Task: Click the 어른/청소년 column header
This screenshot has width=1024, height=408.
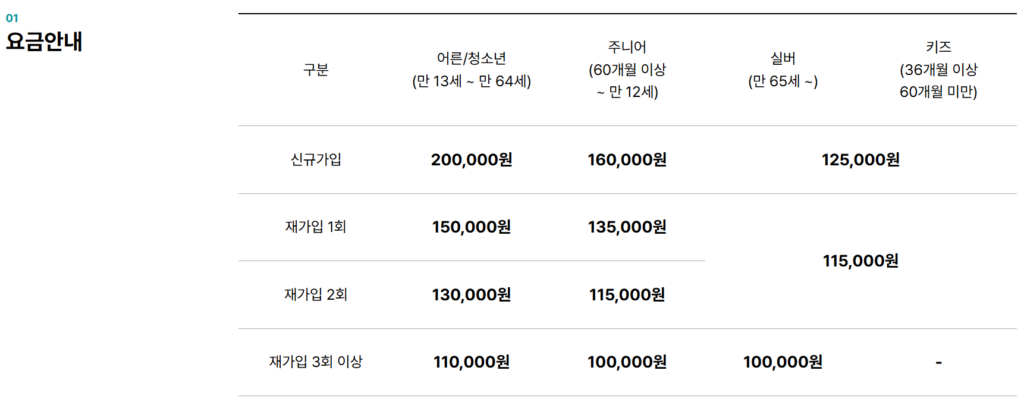Action: [471, 70]
